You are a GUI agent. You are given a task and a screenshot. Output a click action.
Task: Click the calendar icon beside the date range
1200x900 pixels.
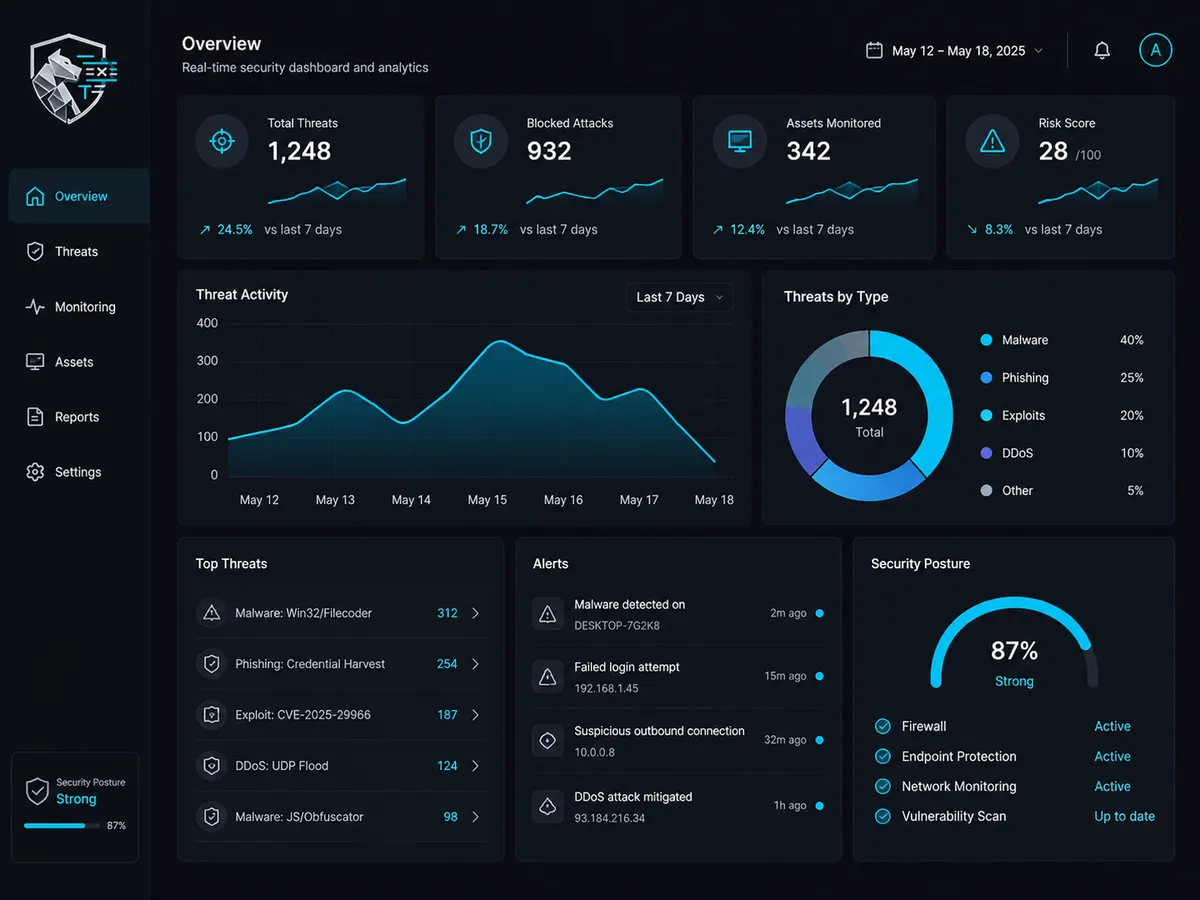pyautogui.click(x=874, y=50)
